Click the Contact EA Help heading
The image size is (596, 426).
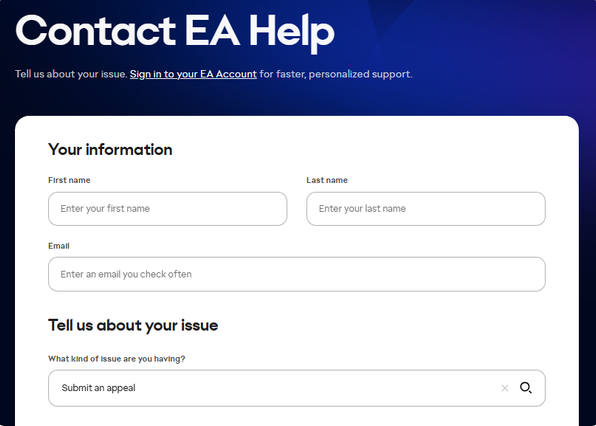(175, 32)
